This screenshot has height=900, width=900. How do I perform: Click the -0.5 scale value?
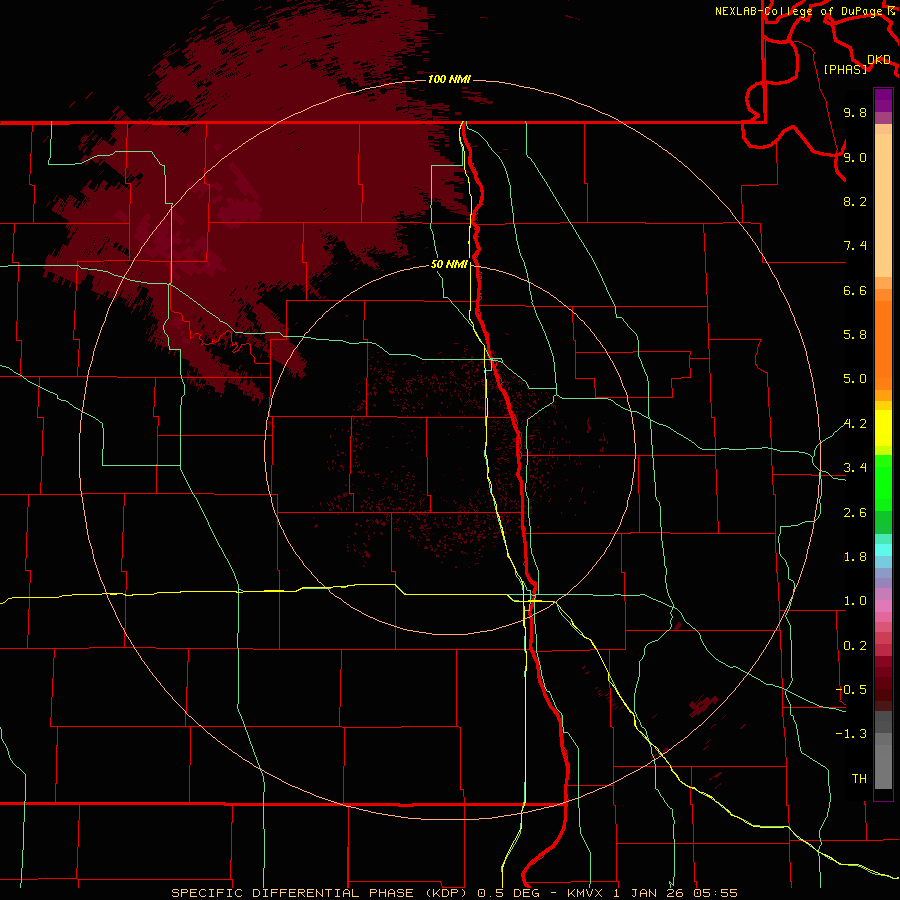pyautogui.click(x=851, y=690)
